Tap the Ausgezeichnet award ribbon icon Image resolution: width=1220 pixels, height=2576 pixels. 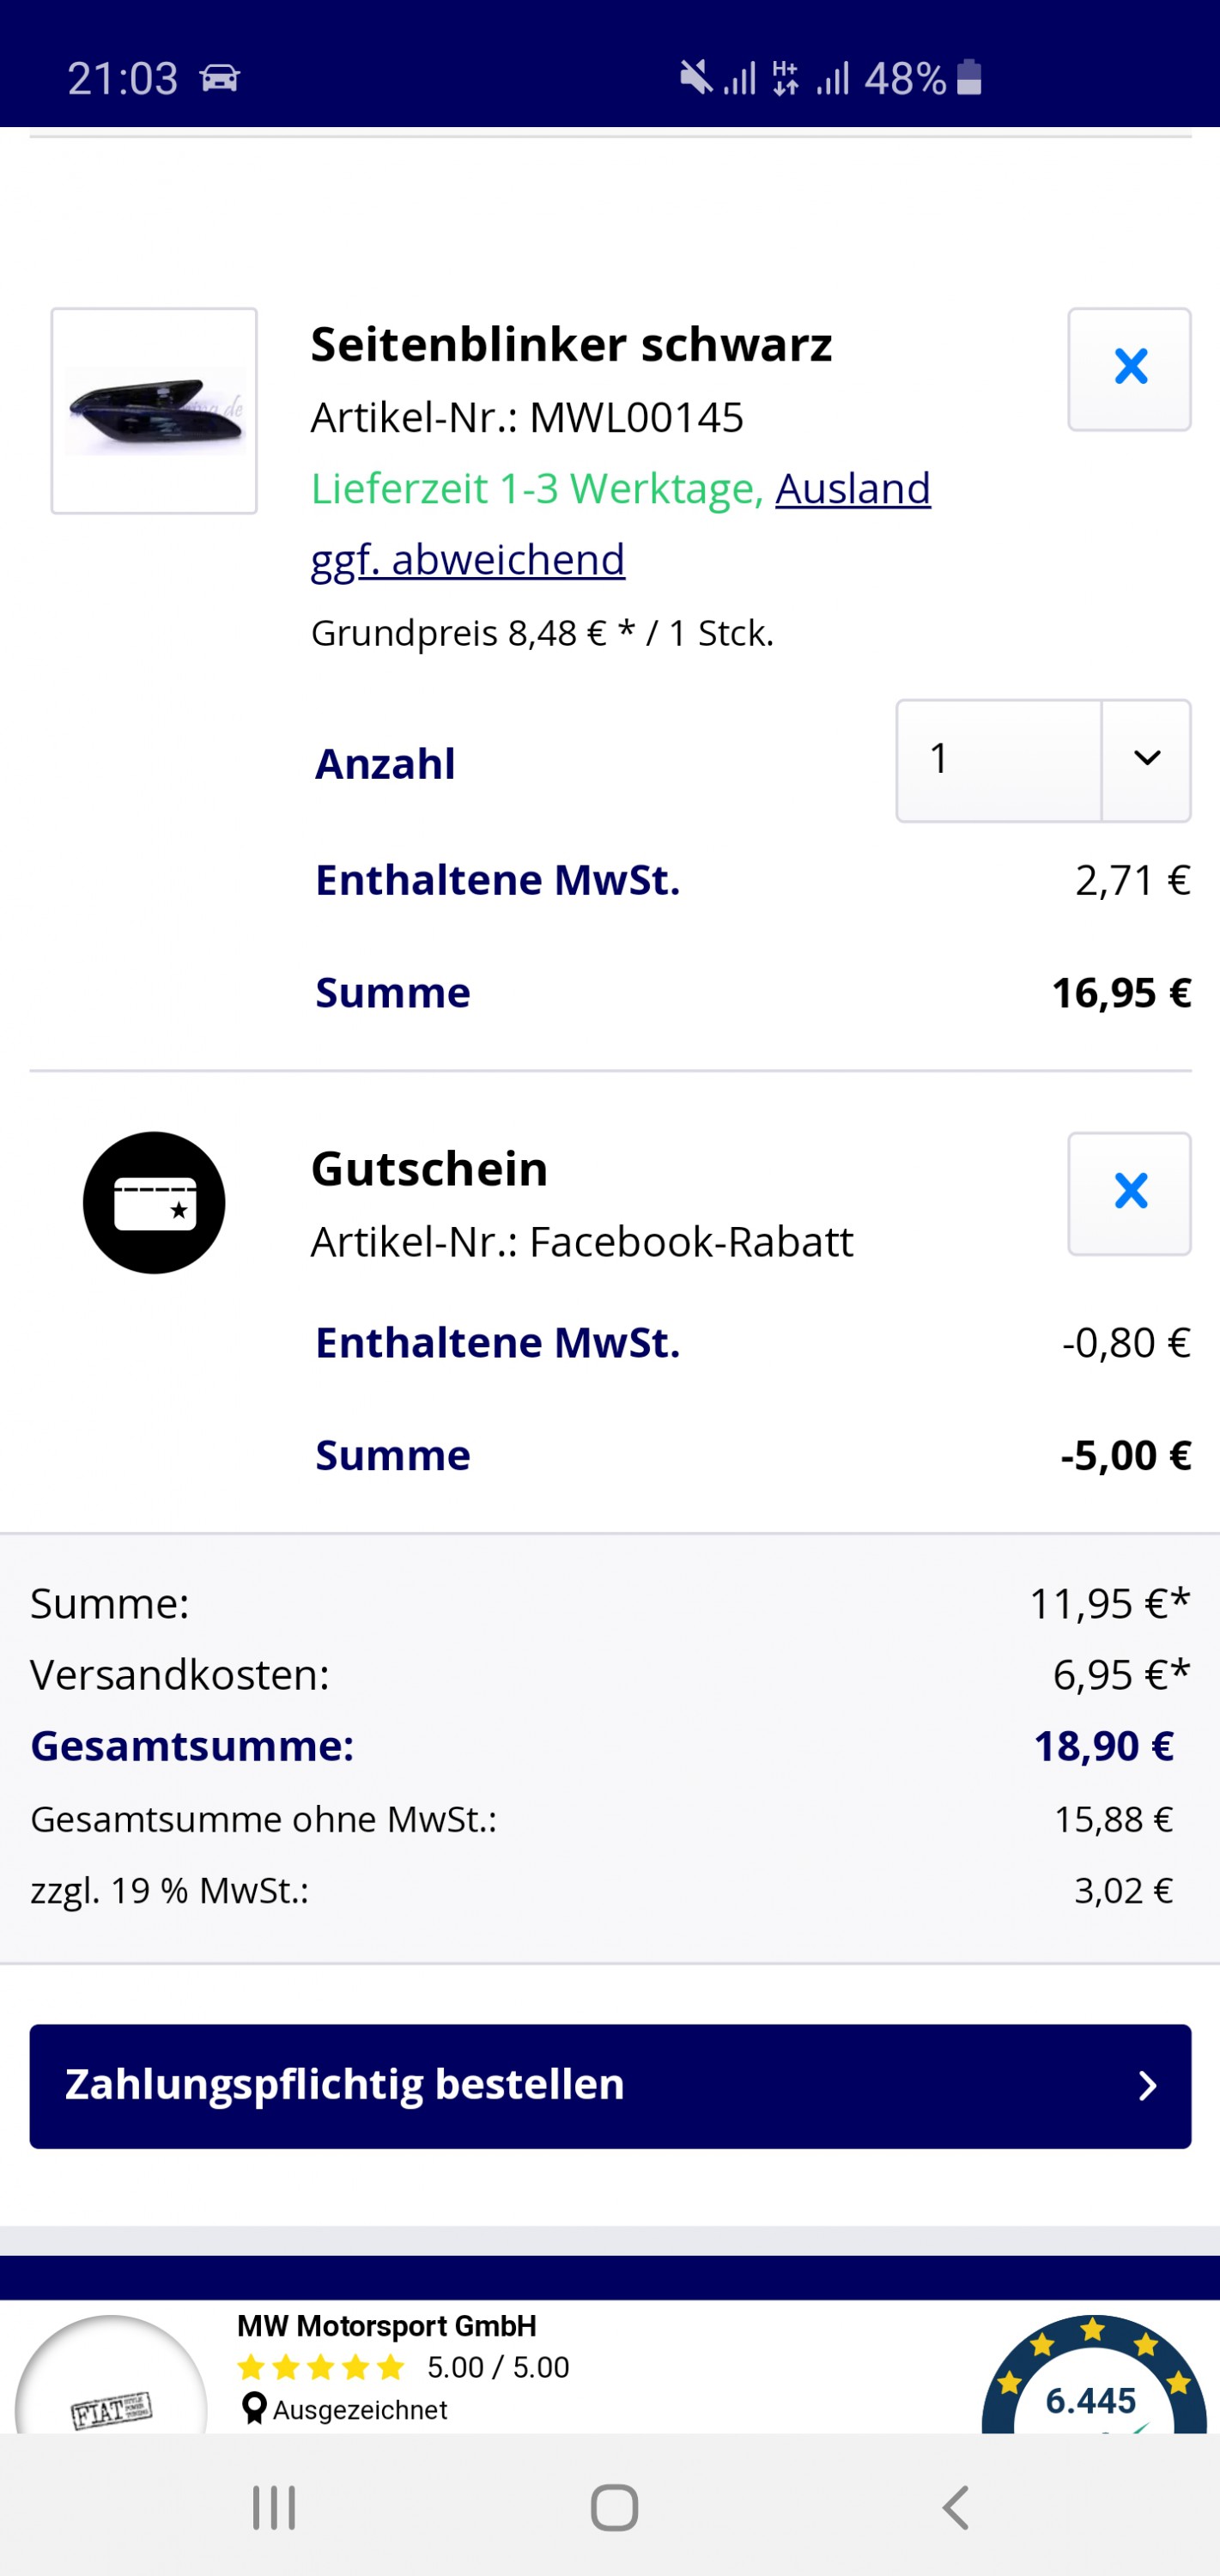[255, 2409]
